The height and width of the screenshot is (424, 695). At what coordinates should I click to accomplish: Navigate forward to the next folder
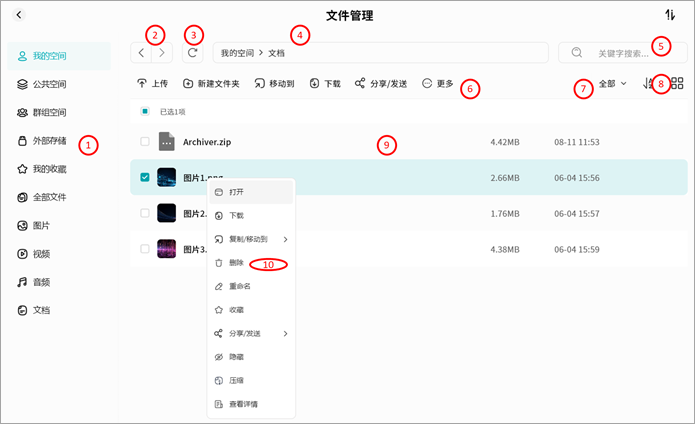[162, 52]
